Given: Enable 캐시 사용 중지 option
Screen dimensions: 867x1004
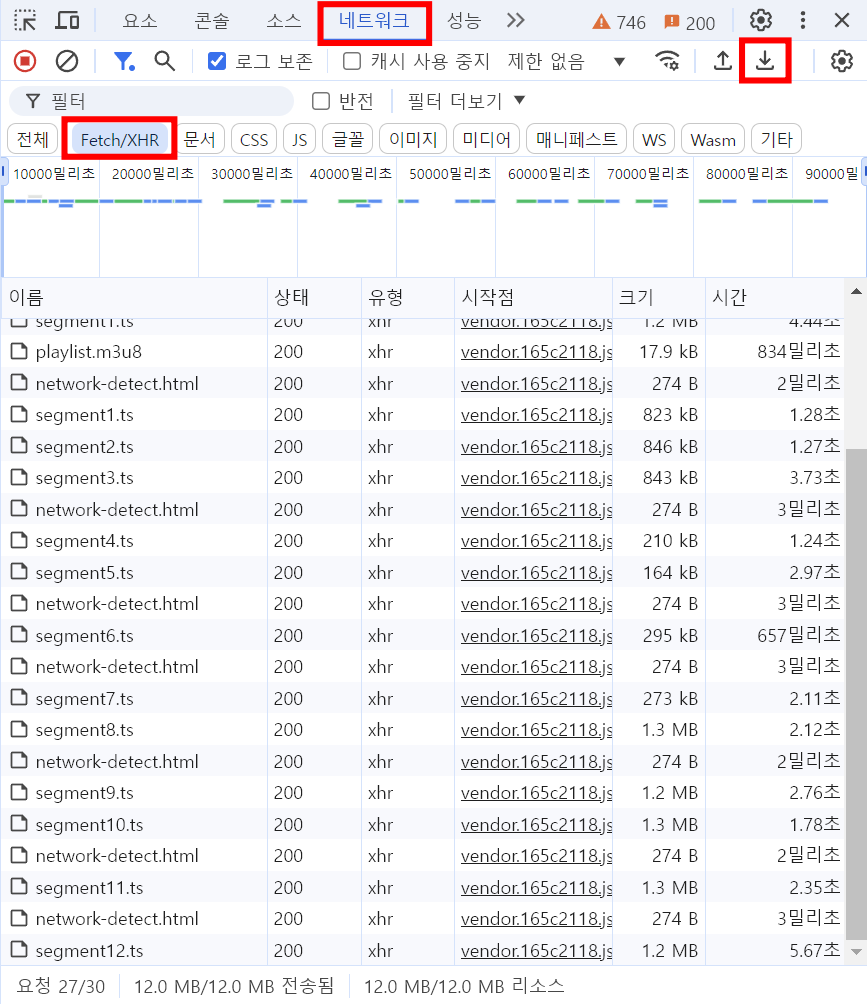Looking at the screenshot, I should (352, 61).
